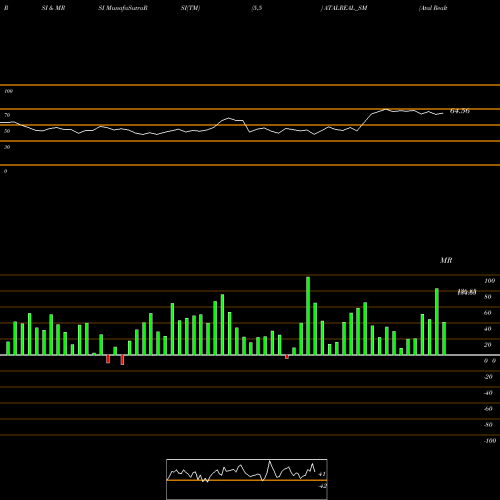Click the 'SI(TM)' header label

tap(190, 8)
